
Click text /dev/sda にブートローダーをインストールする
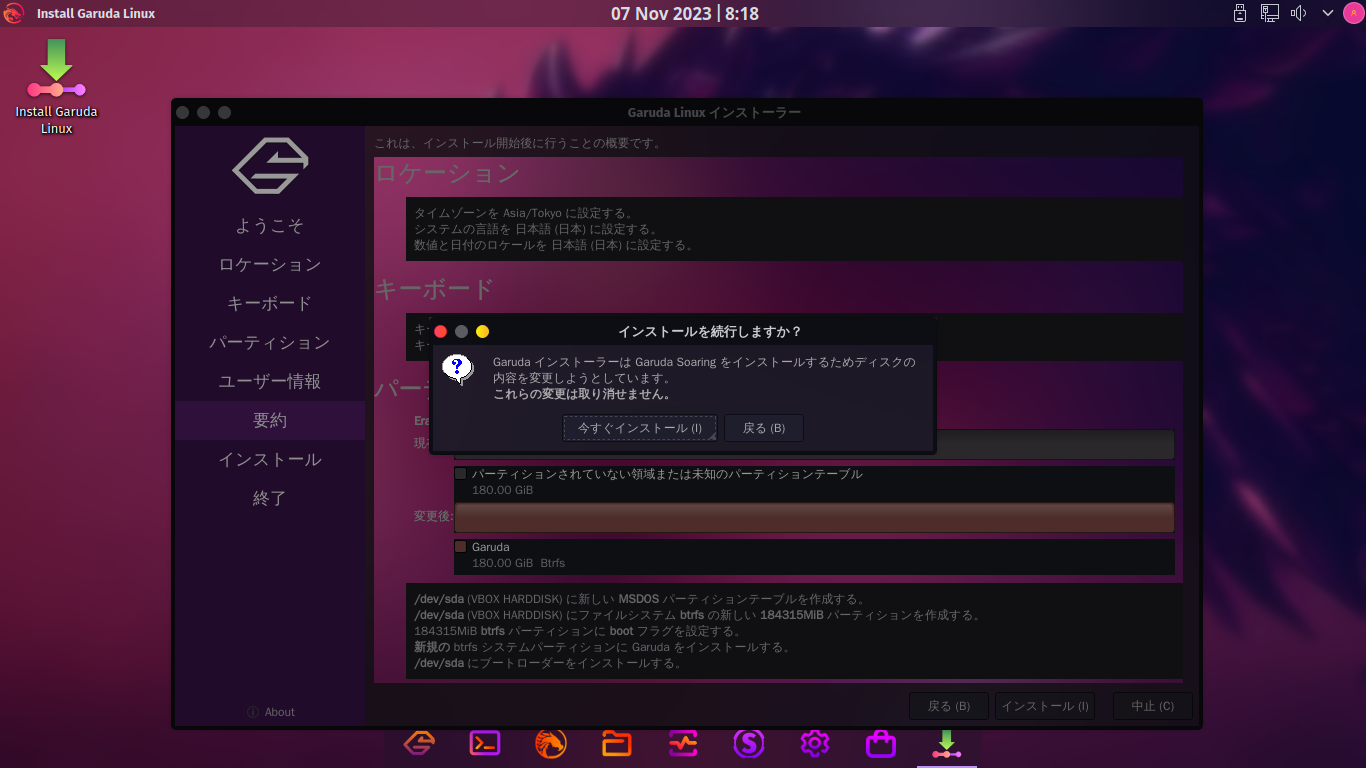point(548,663)
